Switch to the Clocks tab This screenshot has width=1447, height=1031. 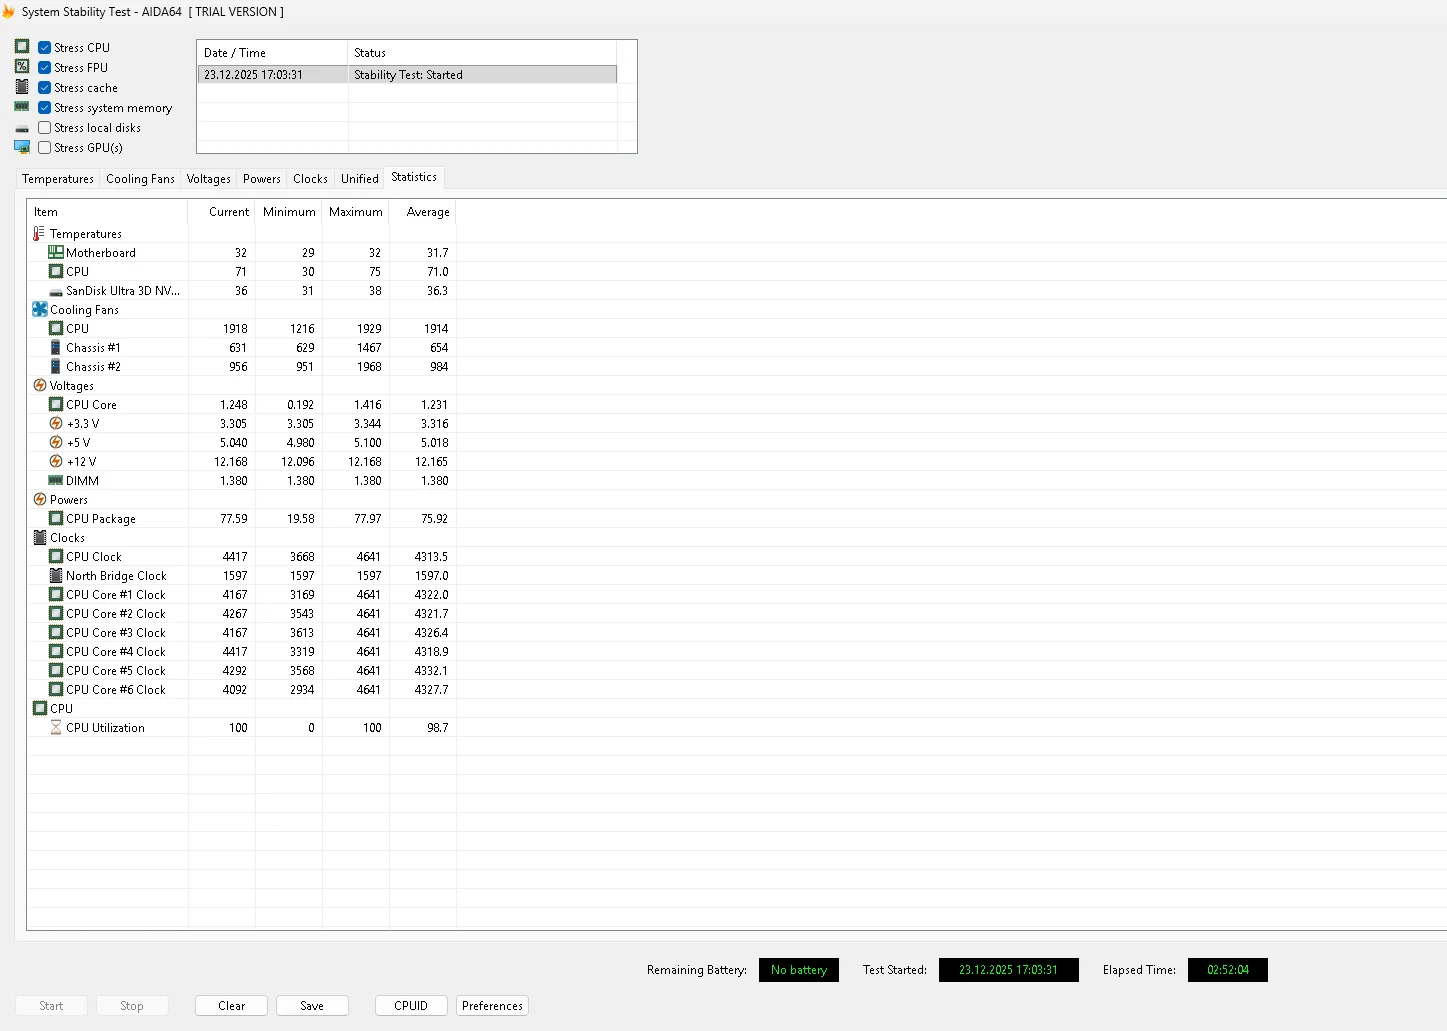tap(310, 179)
